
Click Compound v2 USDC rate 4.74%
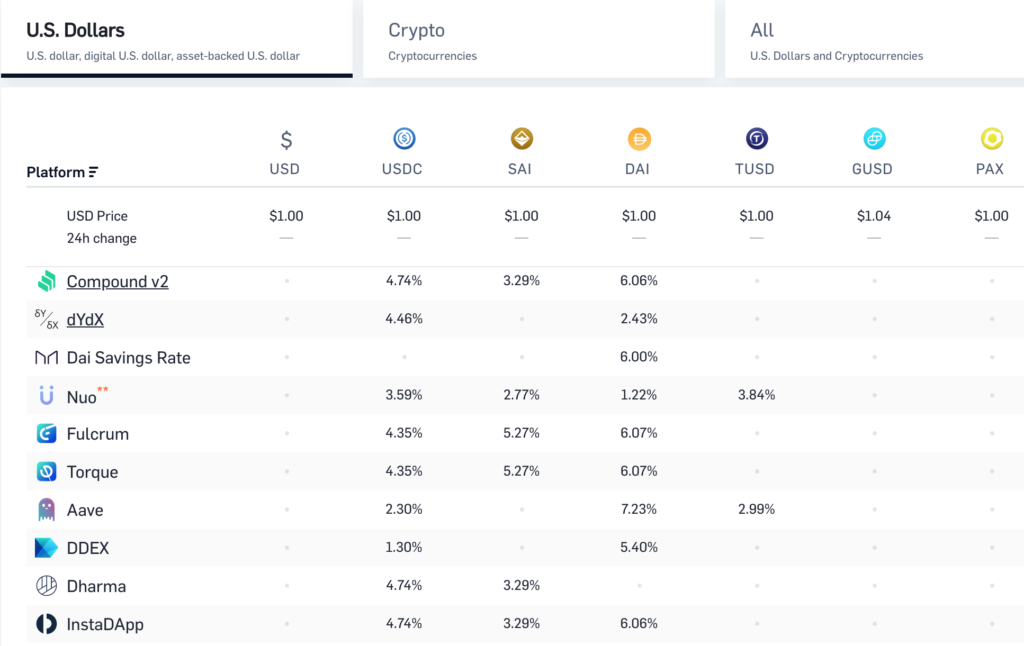pyautogui.click(x=404, y=281)
